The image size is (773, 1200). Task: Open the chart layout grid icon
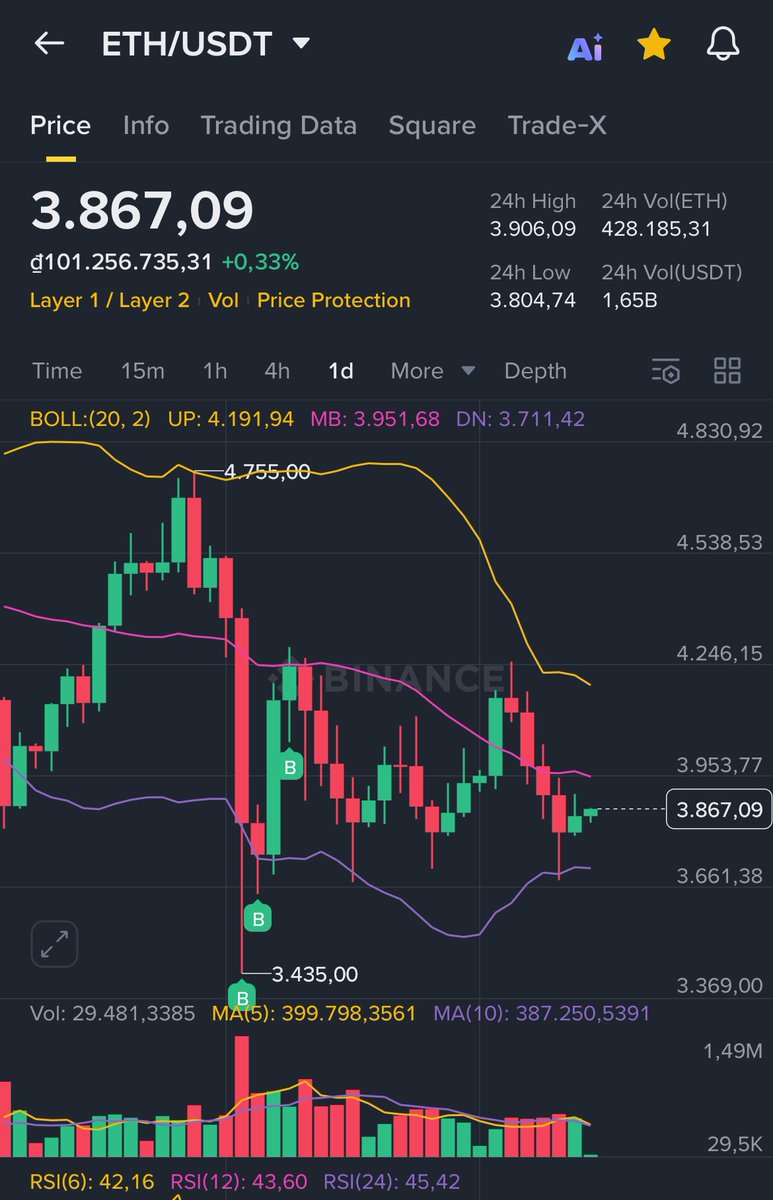coord(727,370)
